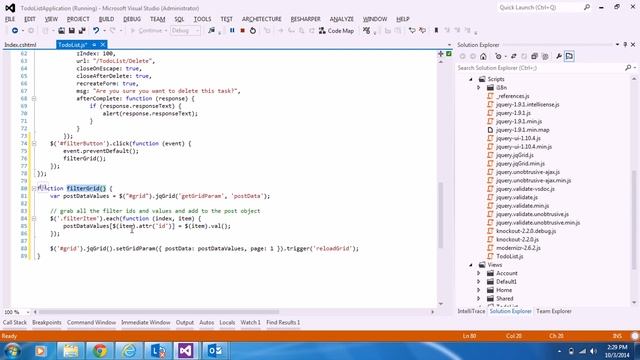Show the Output window tab
This screenshot has width=640, height=360.
tap(185, 322)
